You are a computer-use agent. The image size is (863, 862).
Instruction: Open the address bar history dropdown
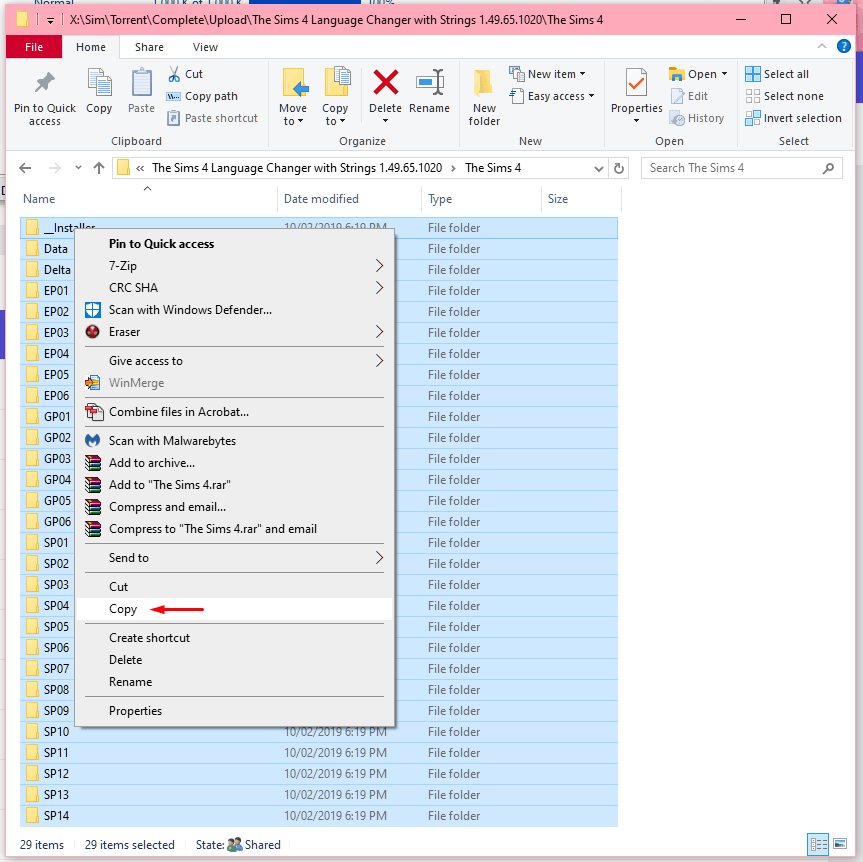pyautogui.click(x=598, y=168)
